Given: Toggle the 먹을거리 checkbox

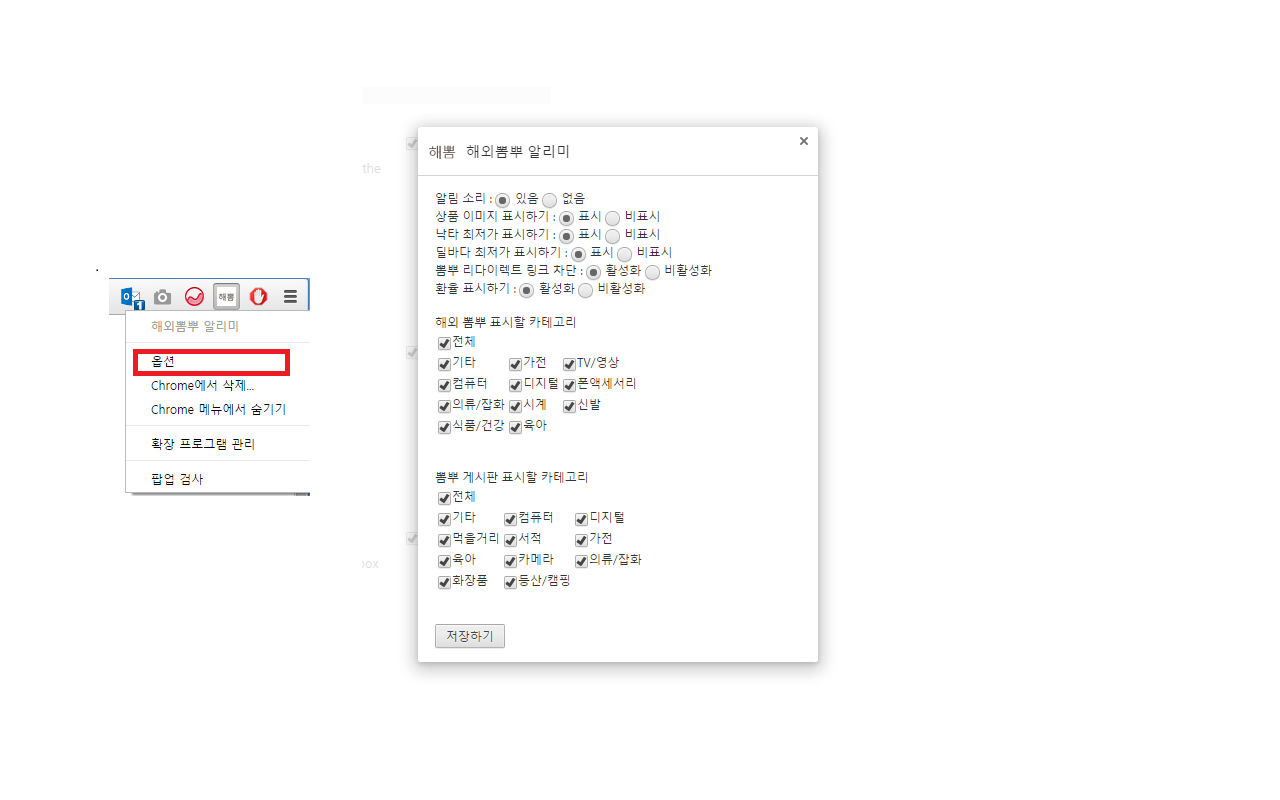Looking at the screenshot, I should [x=444, y=540].
